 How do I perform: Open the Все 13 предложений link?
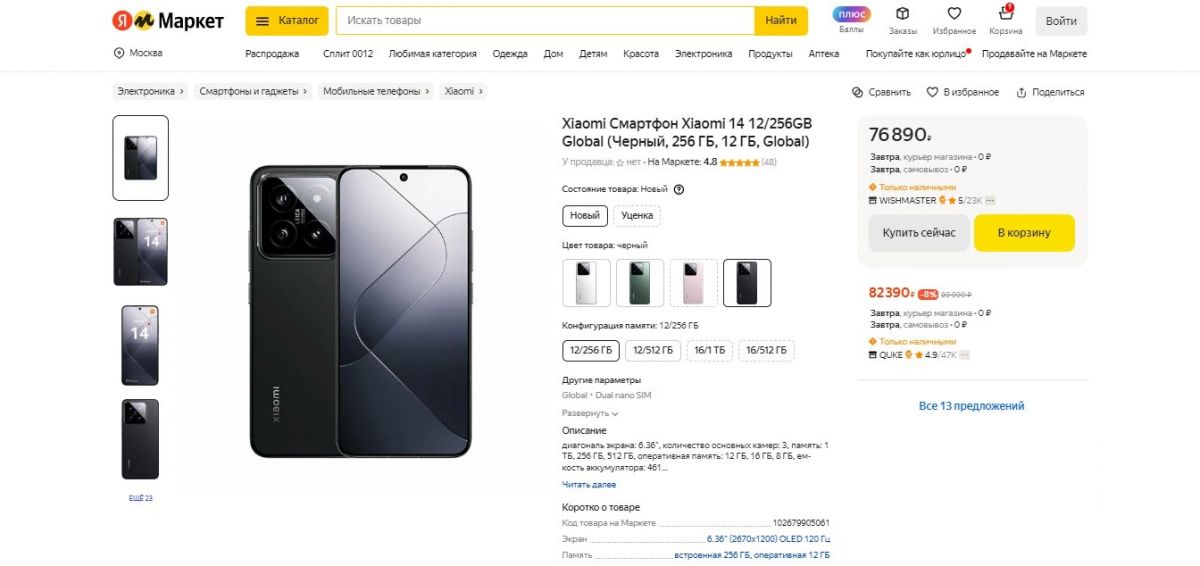pyautogui.click(x=971, y=406)
